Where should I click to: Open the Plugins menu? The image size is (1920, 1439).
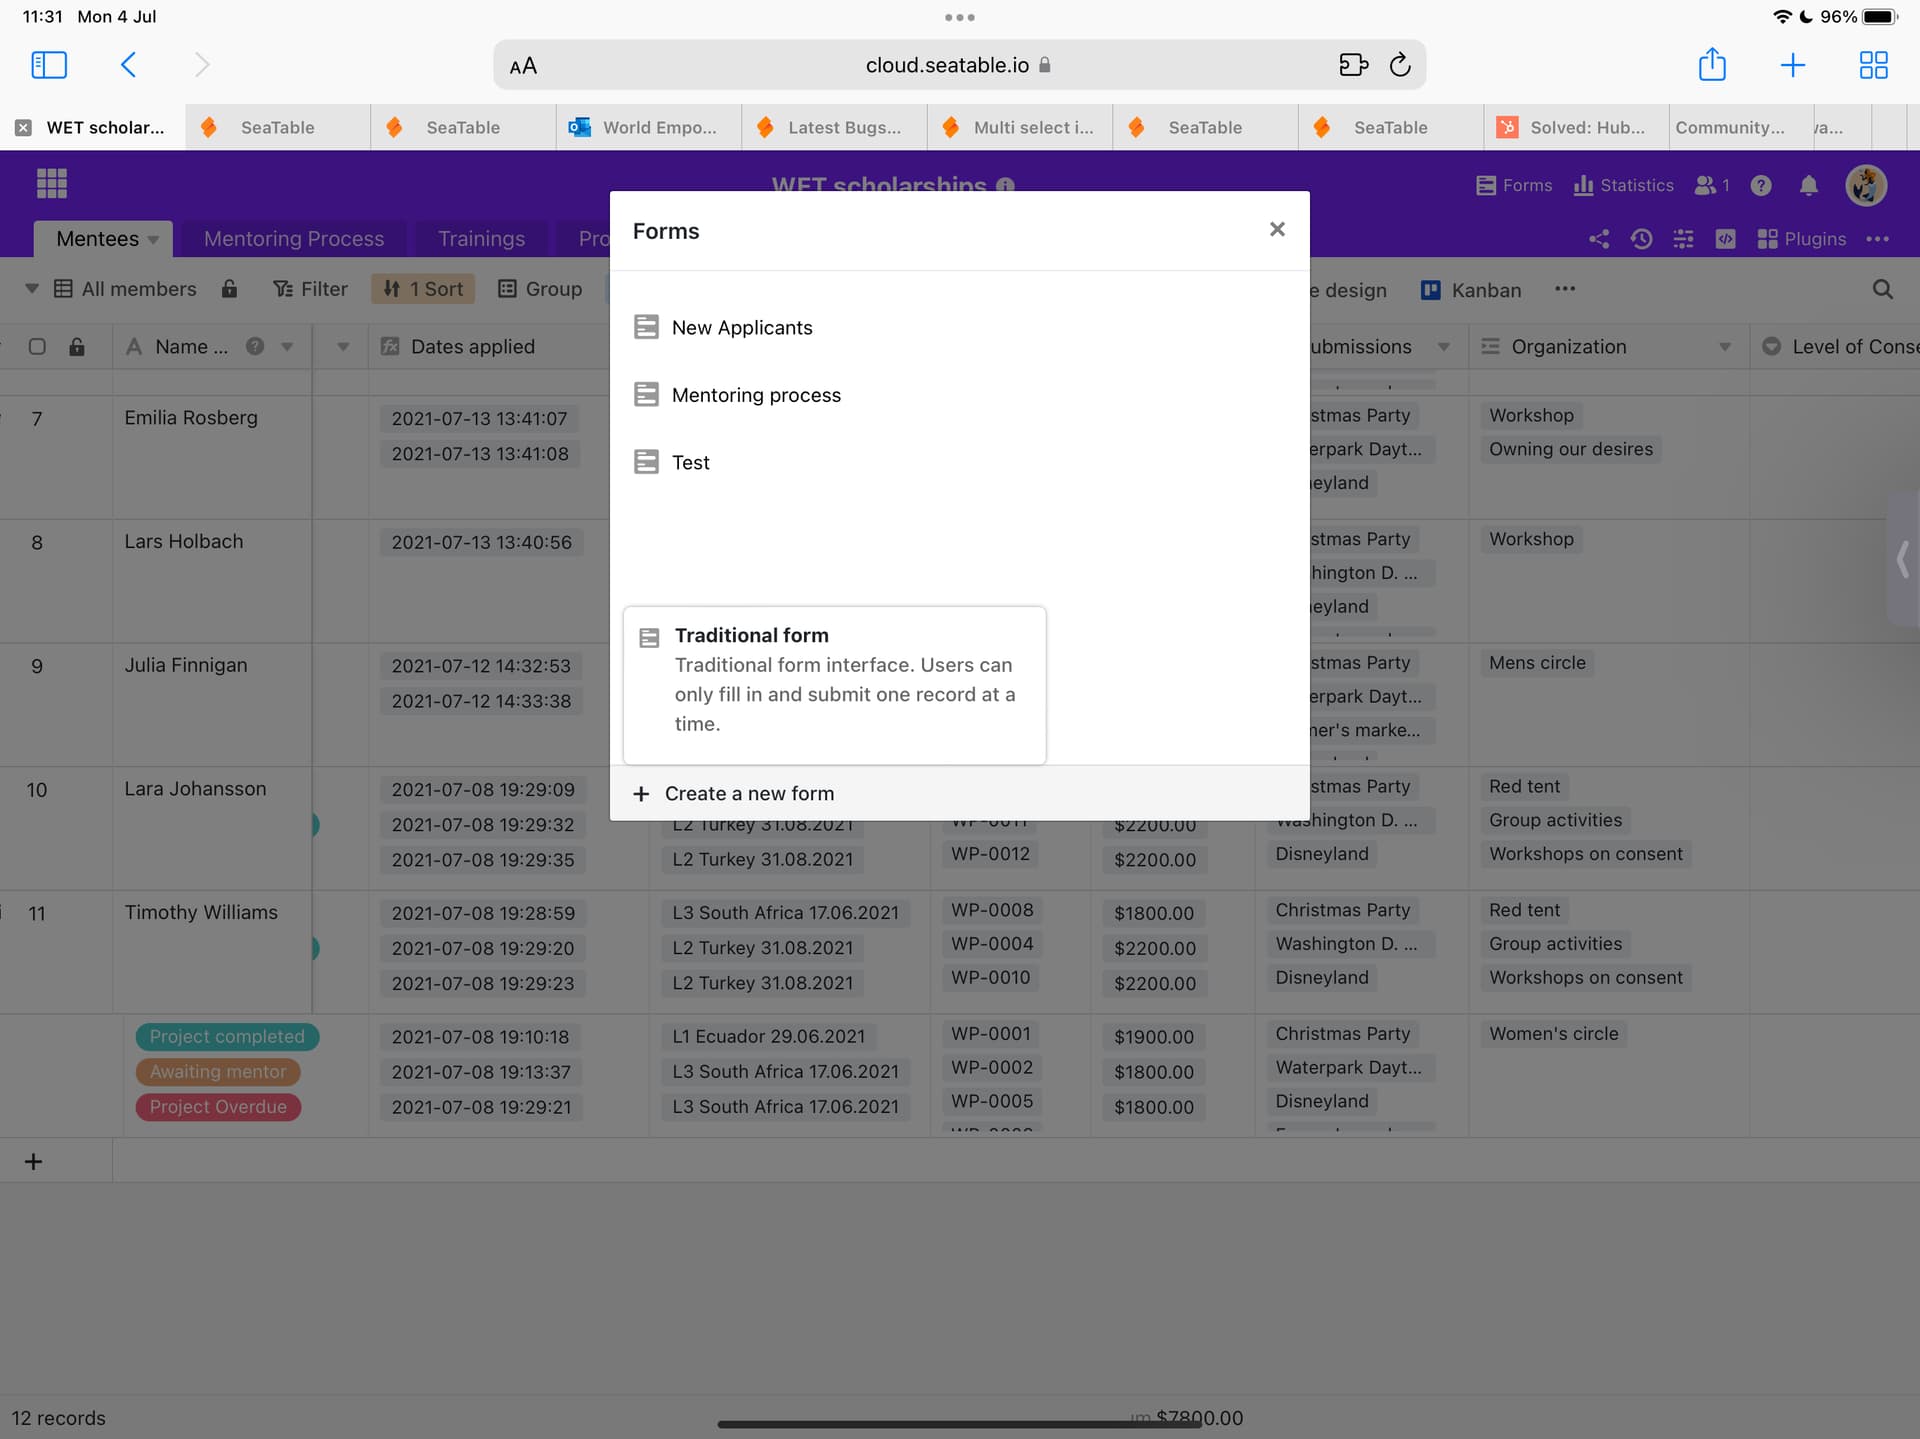click(x=1802, y=239)
